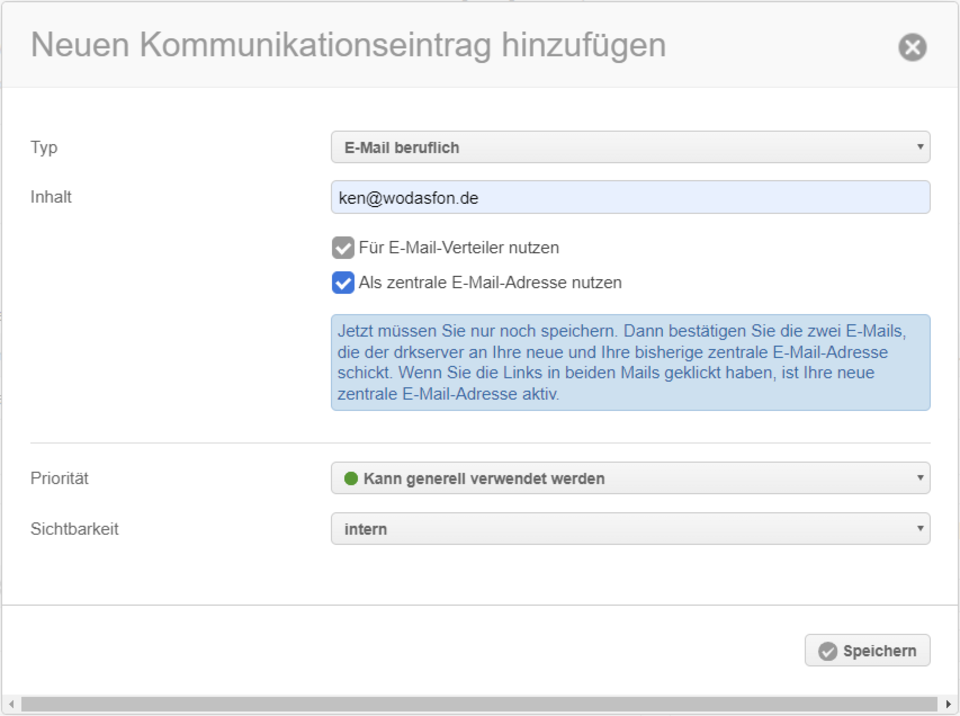Screen dimensions: 960x716
Task: Click the 'Neuen Kommunikationseintrag hinzufügen' dialog title
Action: coord(348,45)
